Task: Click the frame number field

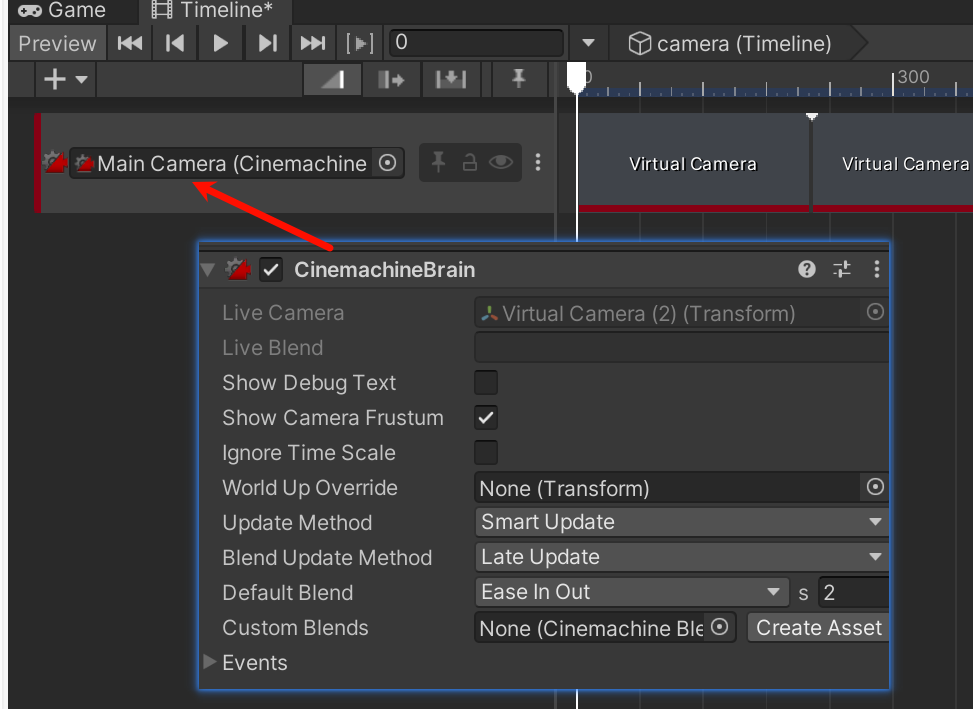Action: click(x=476, y=43)
